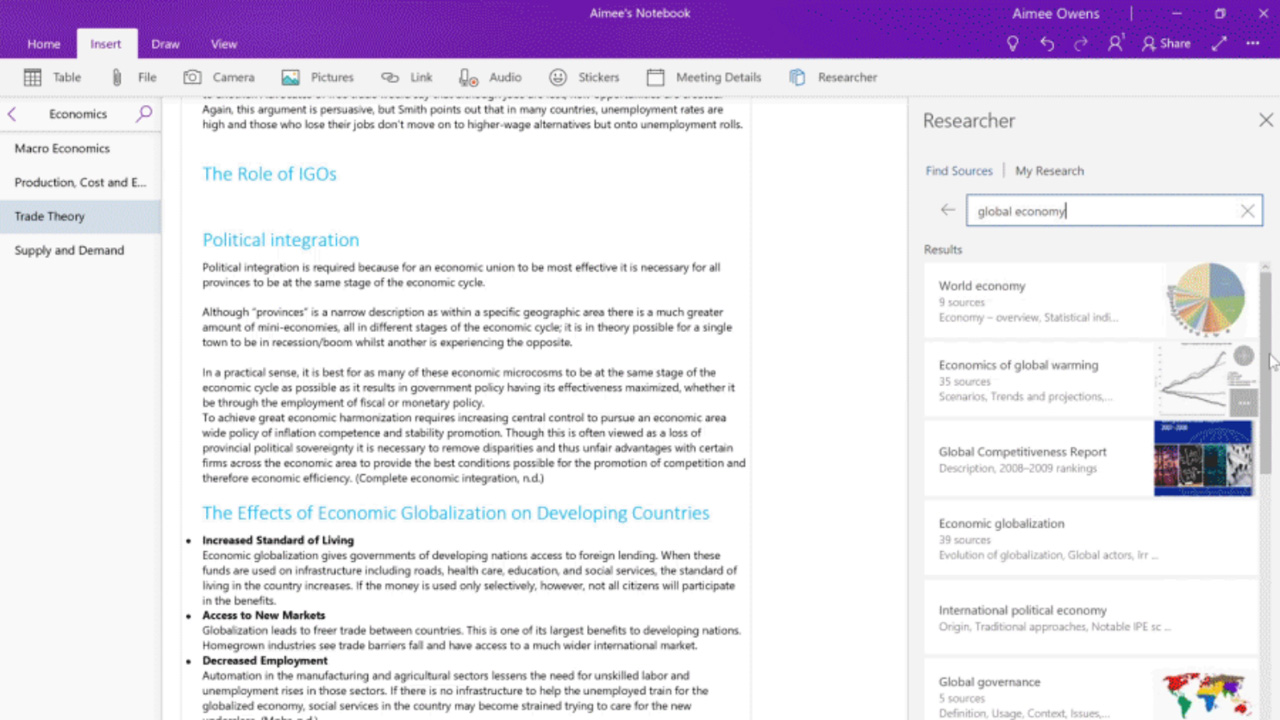Record Audio with the microphone icon

click(490, 77)
